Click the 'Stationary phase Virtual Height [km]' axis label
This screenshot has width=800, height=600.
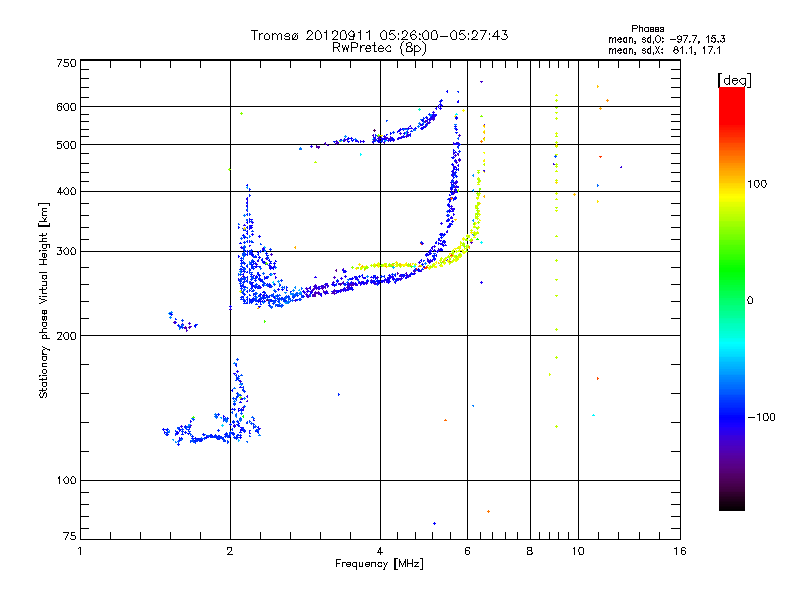point(43,301)
